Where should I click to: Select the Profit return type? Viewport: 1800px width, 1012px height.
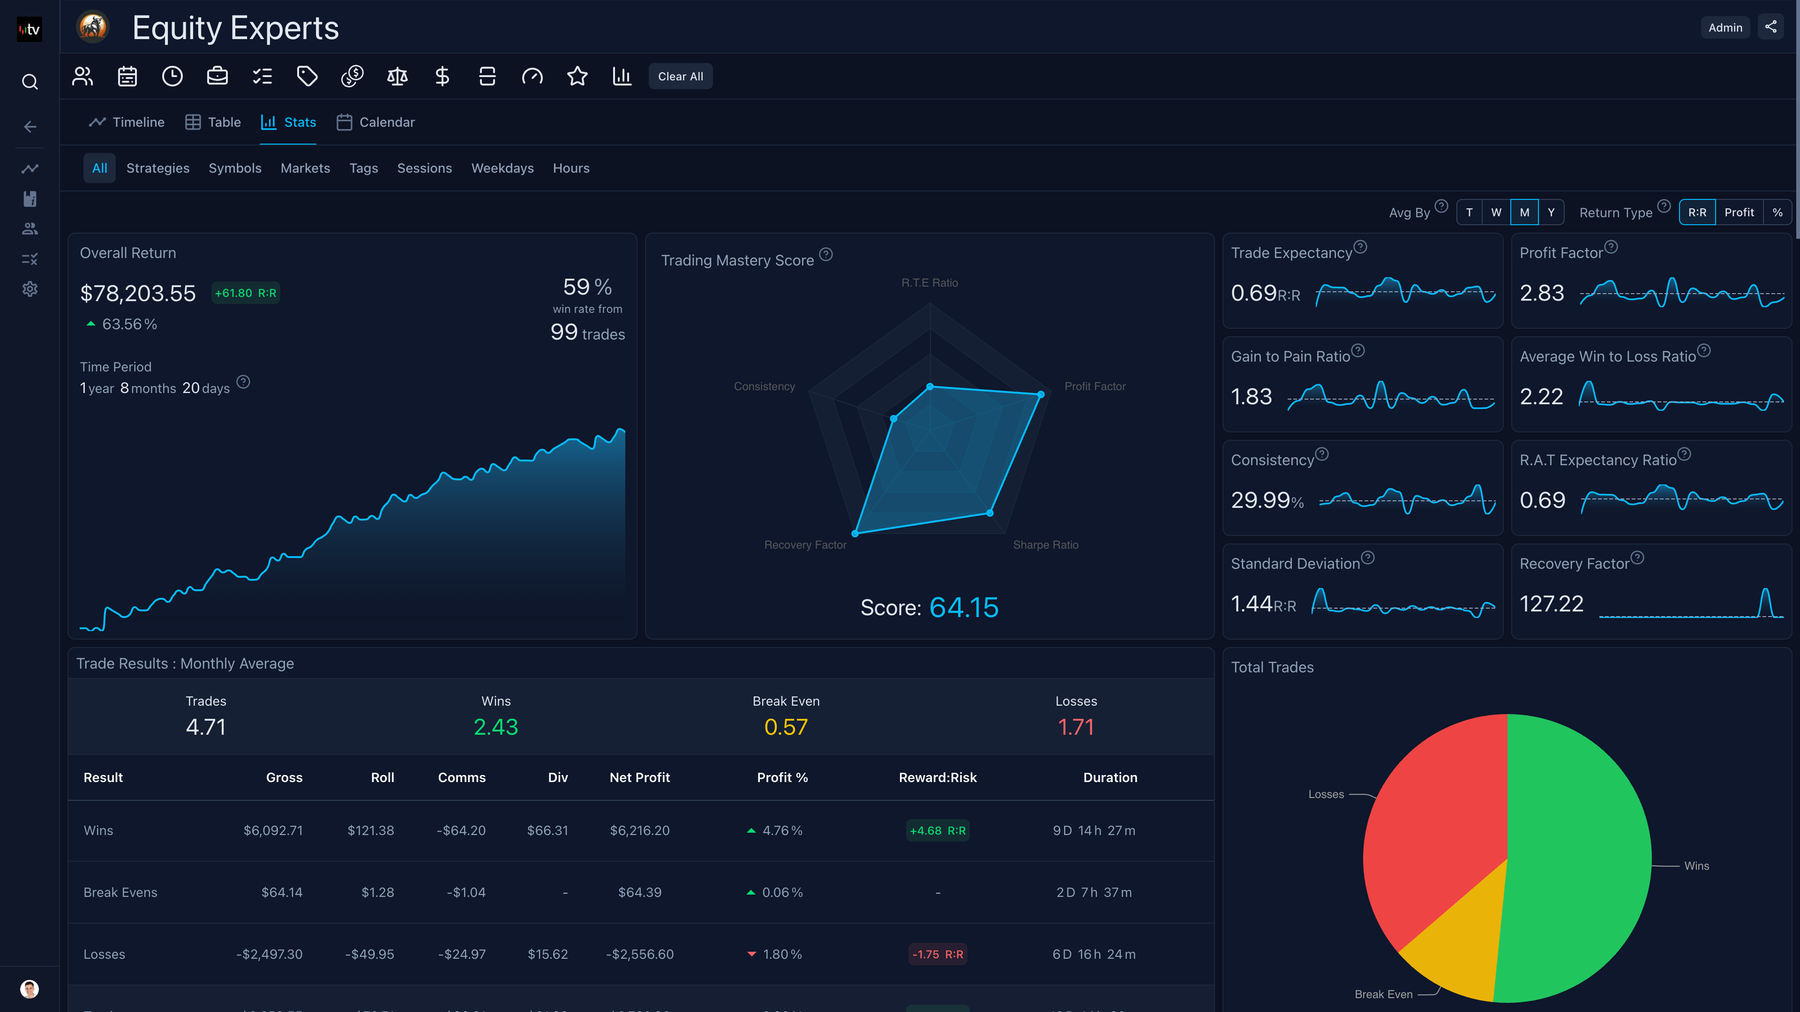[x=1739, y=212]
